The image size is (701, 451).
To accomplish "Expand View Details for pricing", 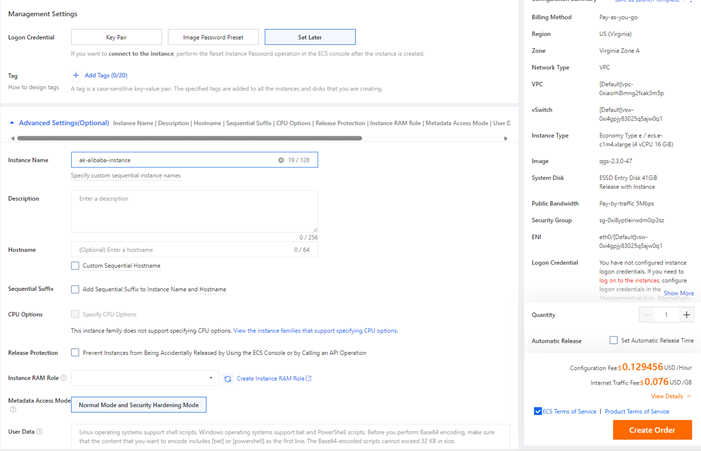I will [671, 396].
